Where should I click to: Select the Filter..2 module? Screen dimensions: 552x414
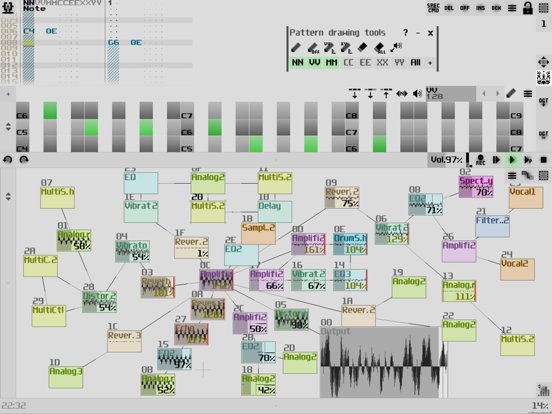click(492, 226)
